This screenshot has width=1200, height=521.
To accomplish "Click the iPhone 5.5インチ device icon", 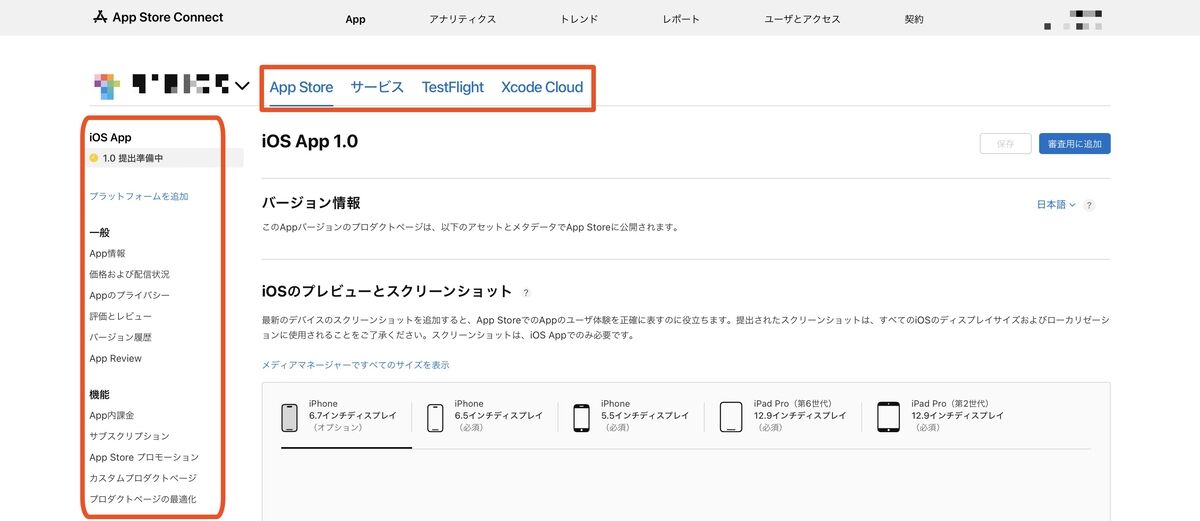I will click(581, 417).
